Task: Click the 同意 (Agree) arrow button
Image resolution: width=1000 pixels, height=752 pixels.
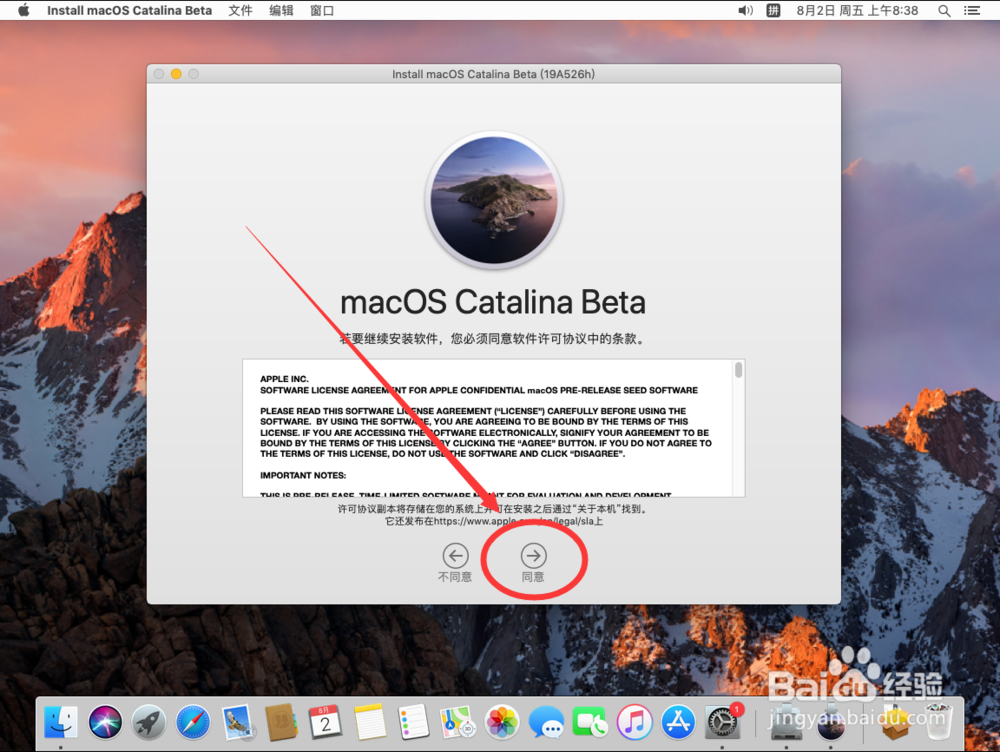Action: (533, 556)
